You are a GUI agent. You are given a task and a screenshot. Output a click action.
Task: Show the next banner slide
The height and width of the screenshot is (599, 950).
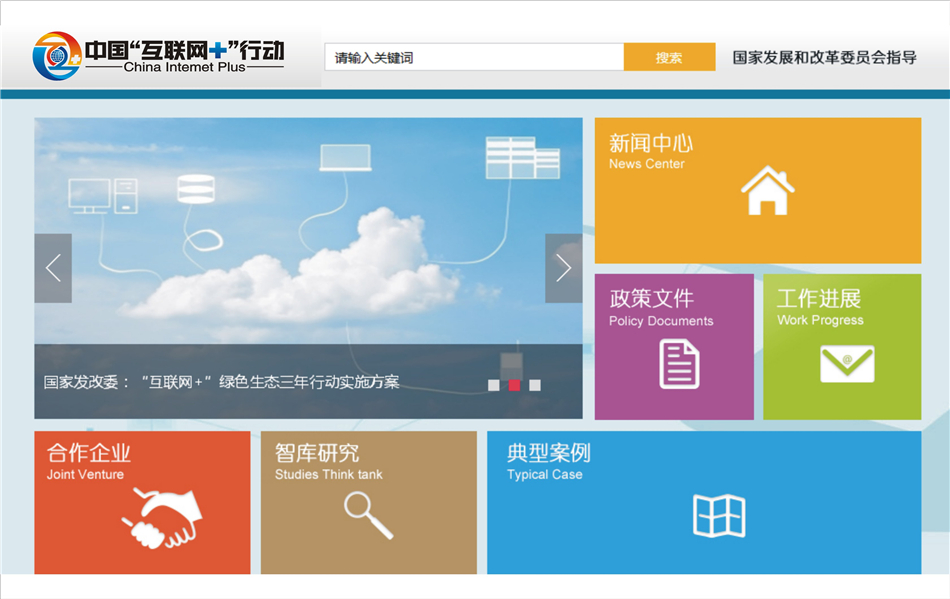(x=563, y=268)
